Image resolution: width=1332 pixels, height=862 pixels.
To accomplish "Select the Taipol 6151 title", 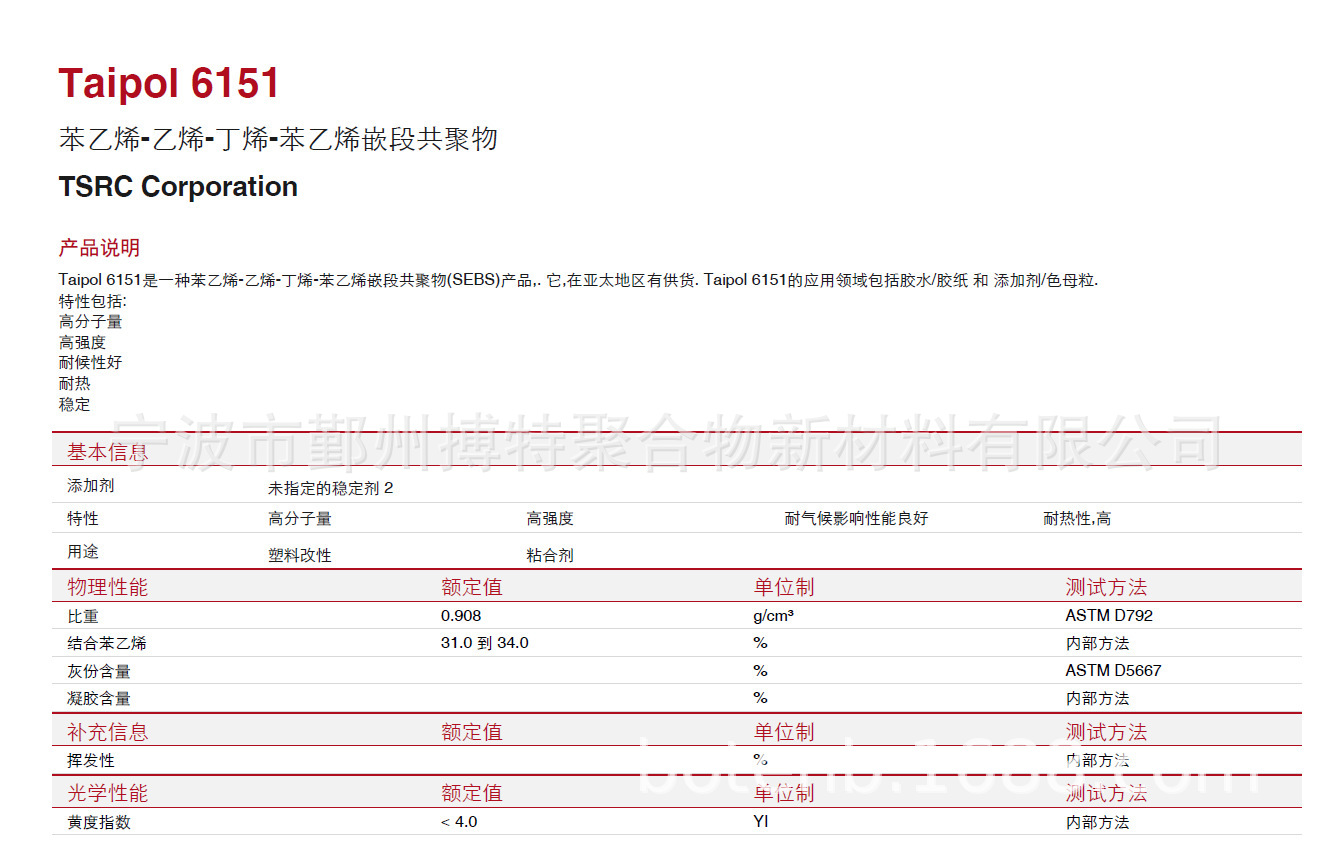I will (x=167, y=82).
